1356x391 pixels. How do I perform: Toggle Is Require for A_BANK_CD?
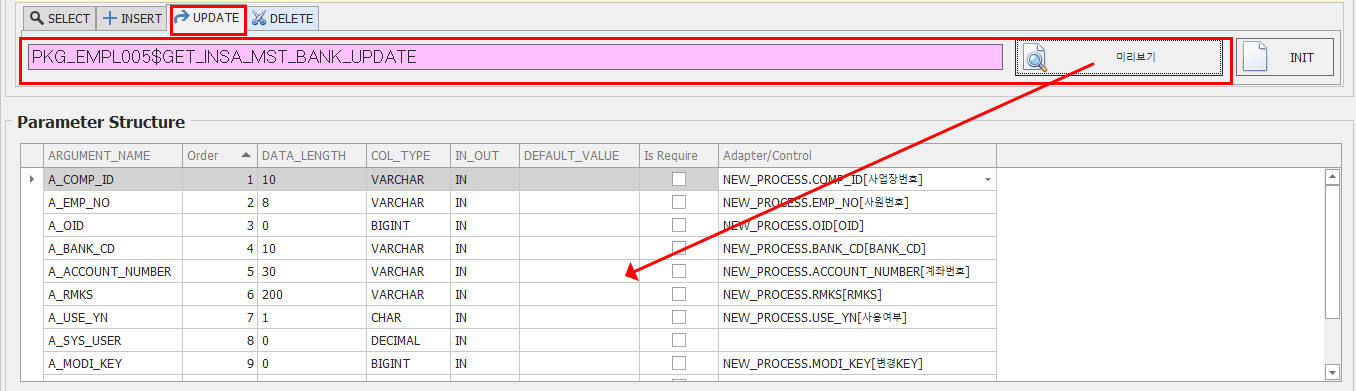click(679, 248)
